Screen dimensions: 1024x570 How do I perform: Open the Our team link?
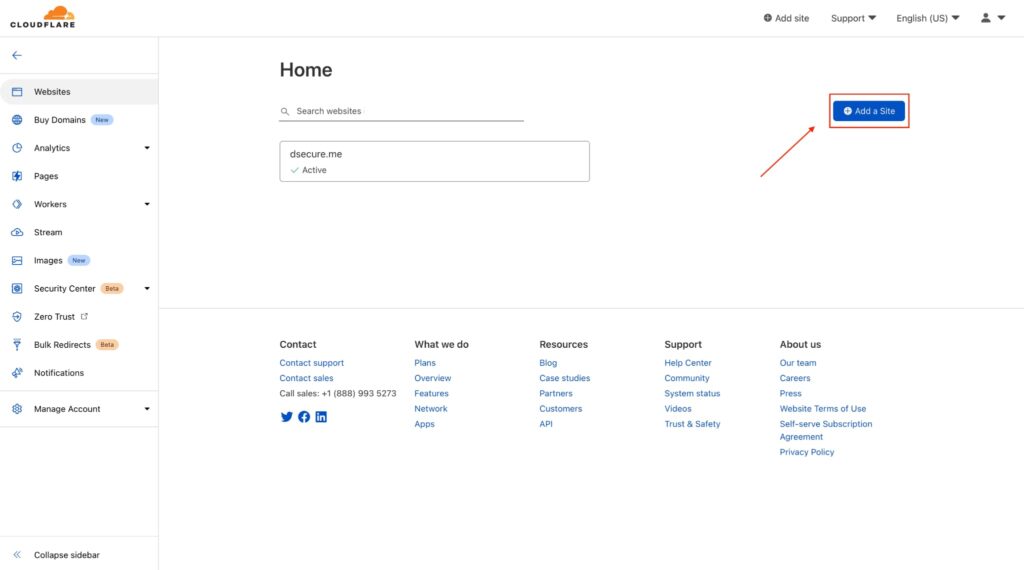point(797,363)
